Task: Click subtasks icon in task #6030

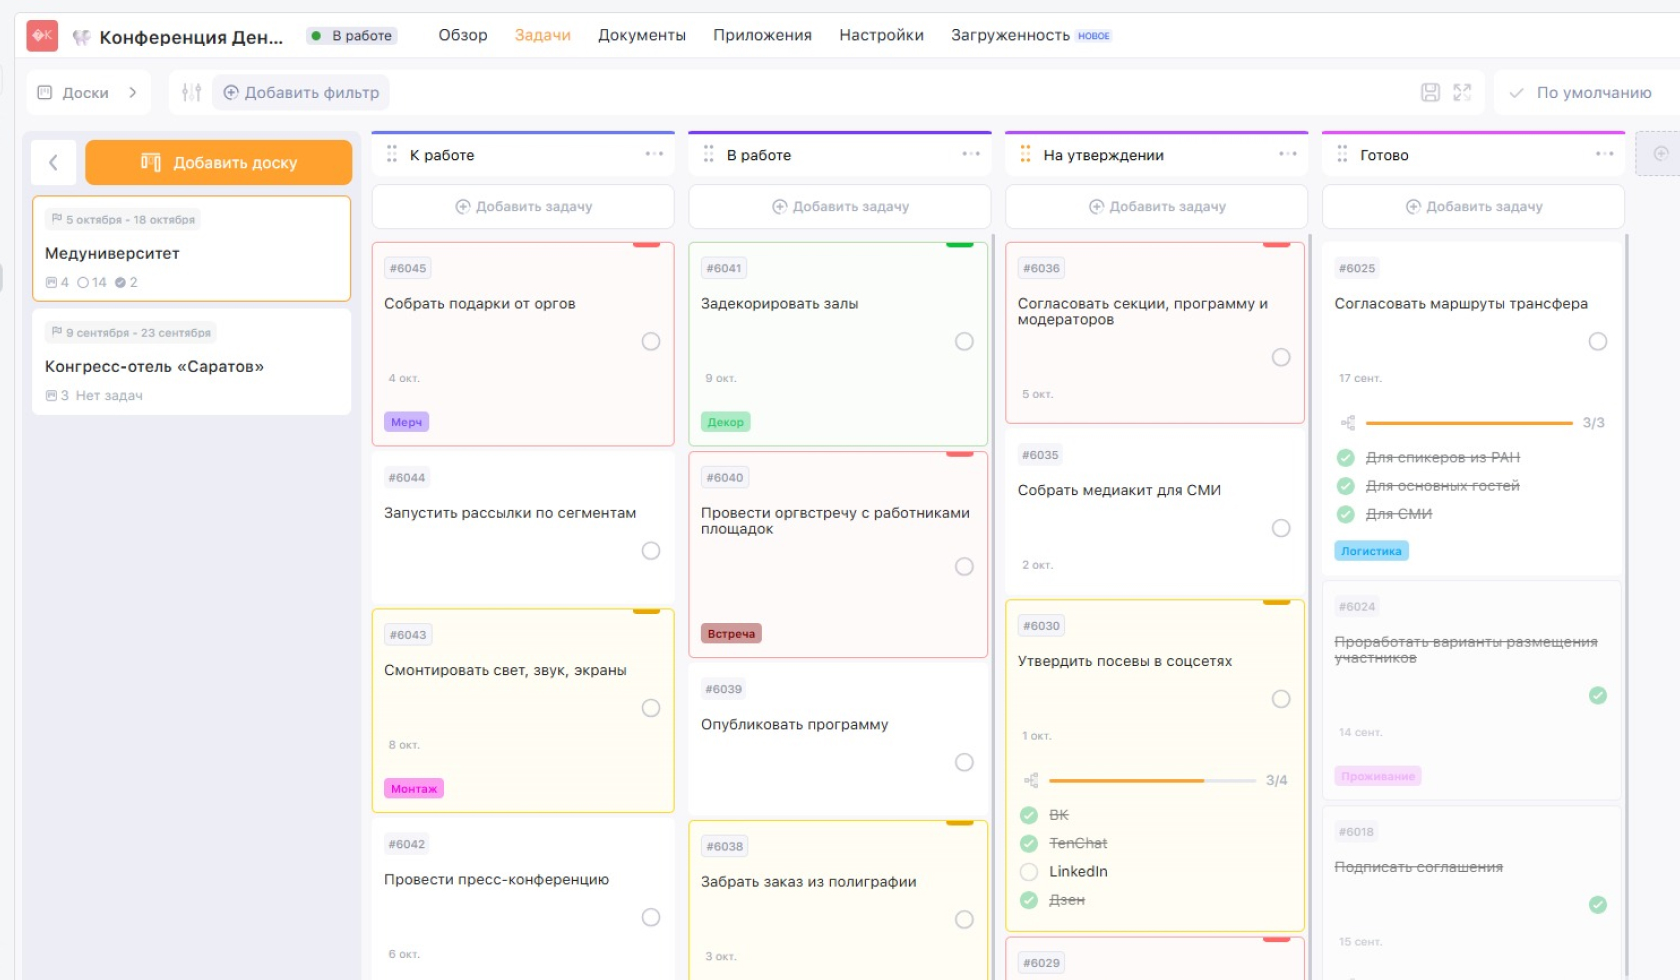Action: click(1031, 780)
